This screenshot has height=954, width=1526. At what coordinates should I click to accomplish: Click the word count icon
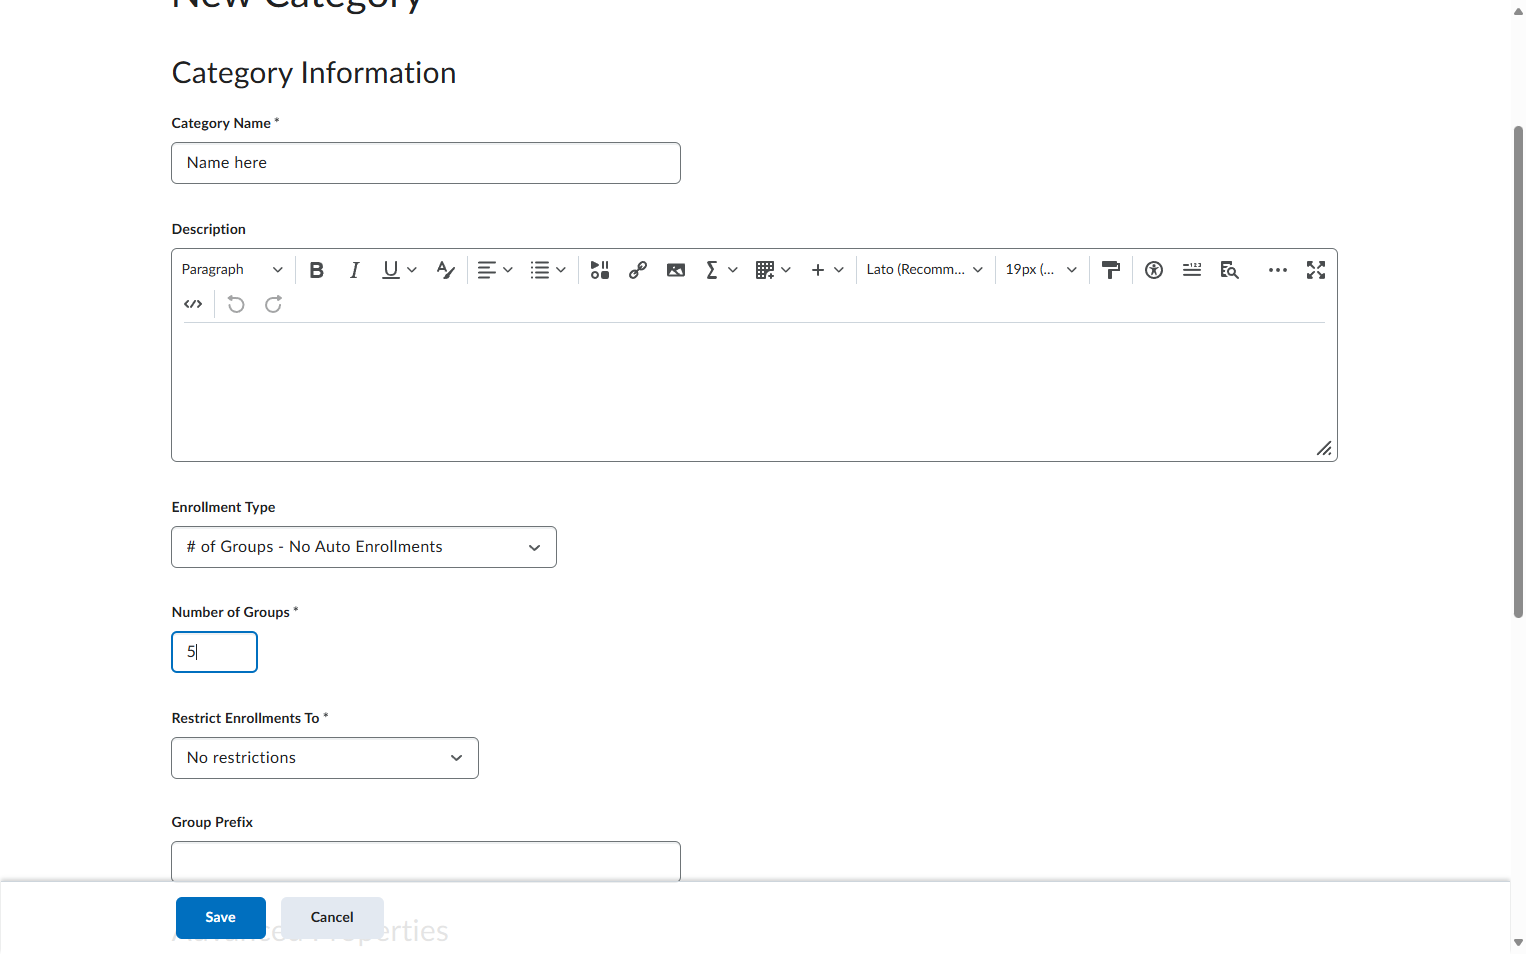1192,270
